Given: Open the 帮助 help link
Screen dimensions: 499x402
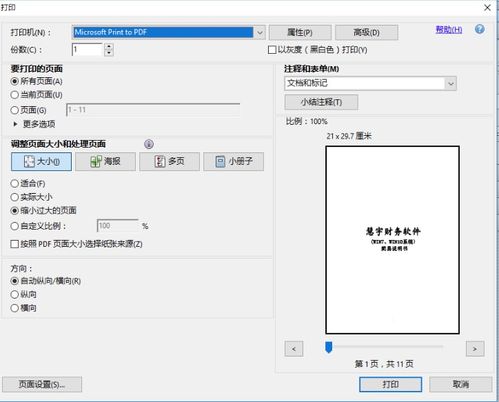Looking at the screenshot, I should pos(449,30).
